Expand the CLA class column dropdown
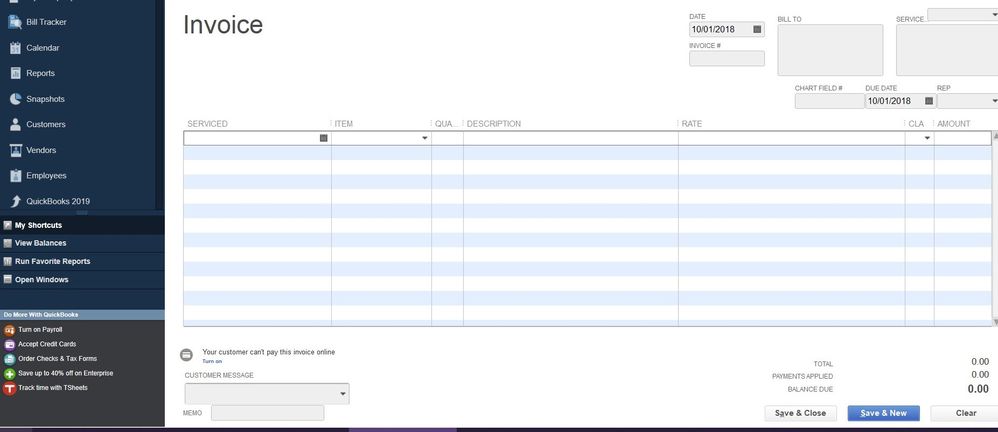The image size is (998, 432). click(927, 138)
